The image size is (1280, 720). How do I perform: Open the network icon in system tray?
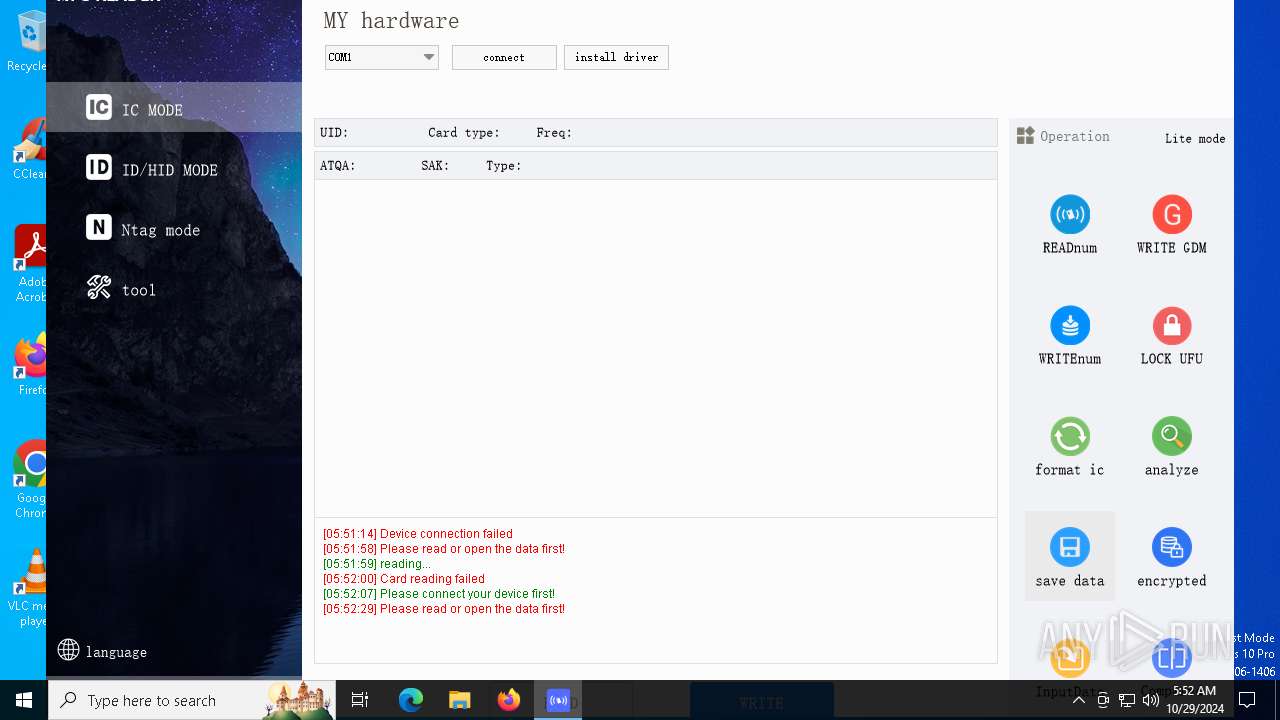[x=1127, y=700]
